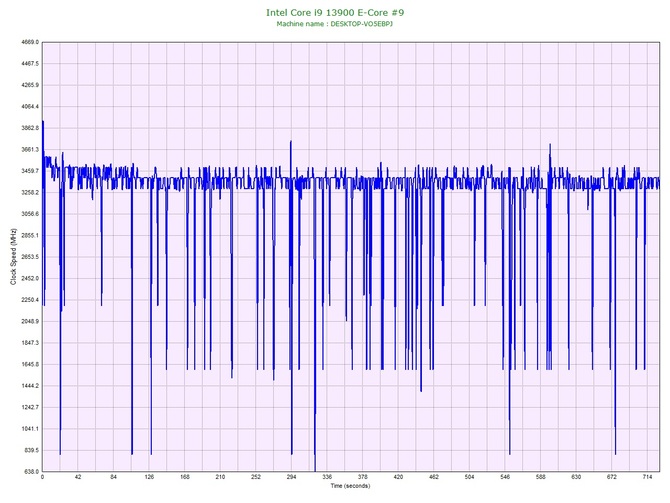Click the 3056.6 y-axis tick label
Viewport: 670px width, 503px height.
pos(30,214)
